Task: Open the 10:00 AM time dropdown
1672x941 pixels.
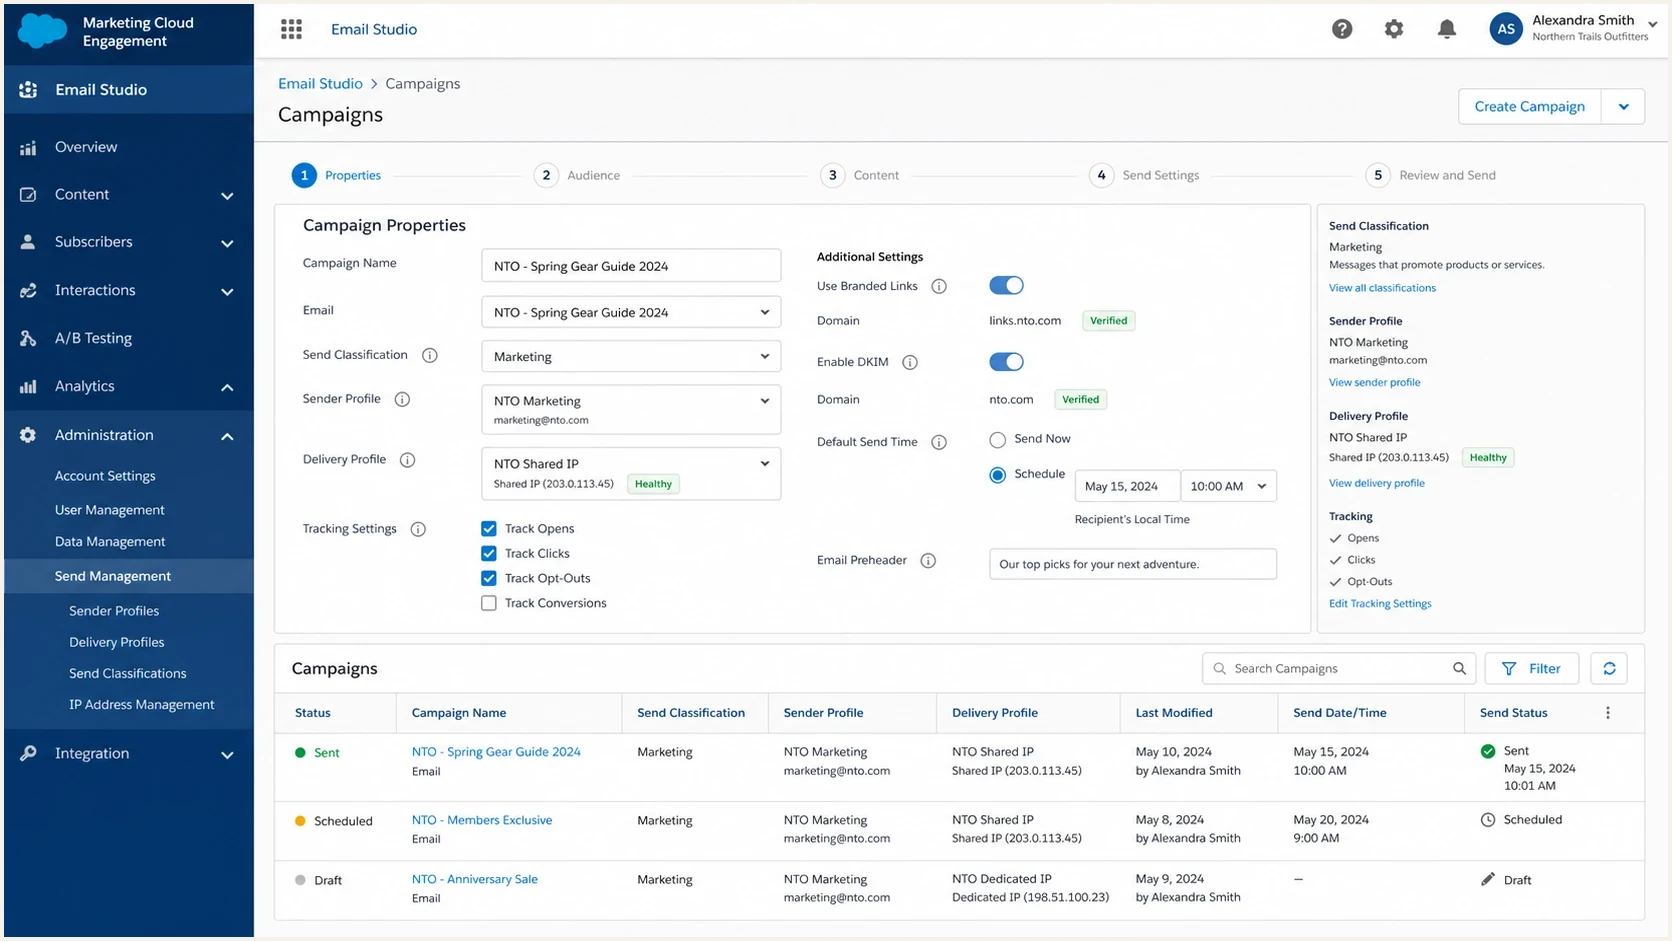Action: tap(1229, 486)
